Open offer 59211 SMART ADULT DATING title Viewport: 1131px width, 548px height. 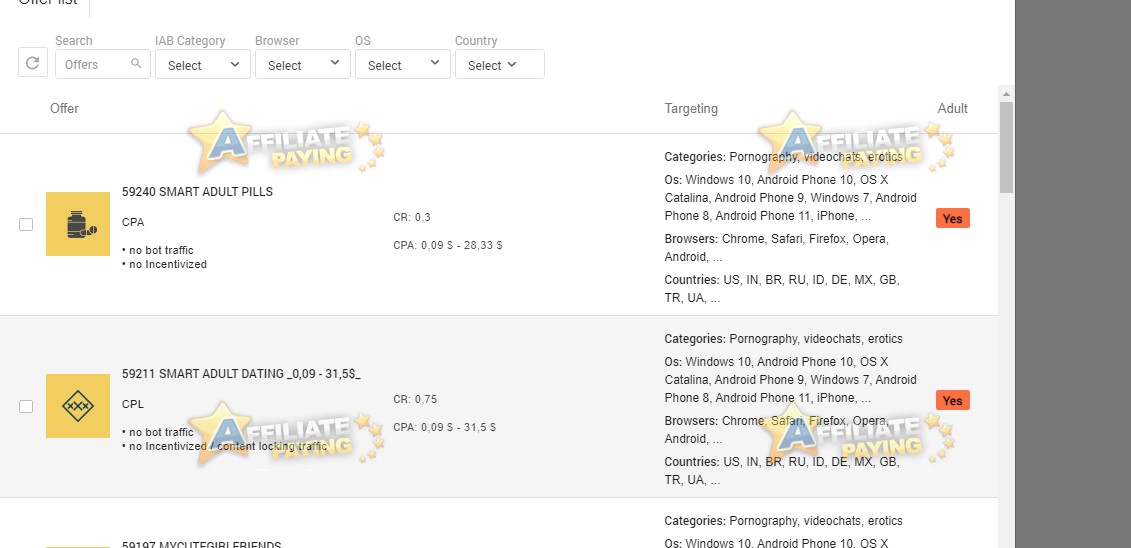click(241, 374)
